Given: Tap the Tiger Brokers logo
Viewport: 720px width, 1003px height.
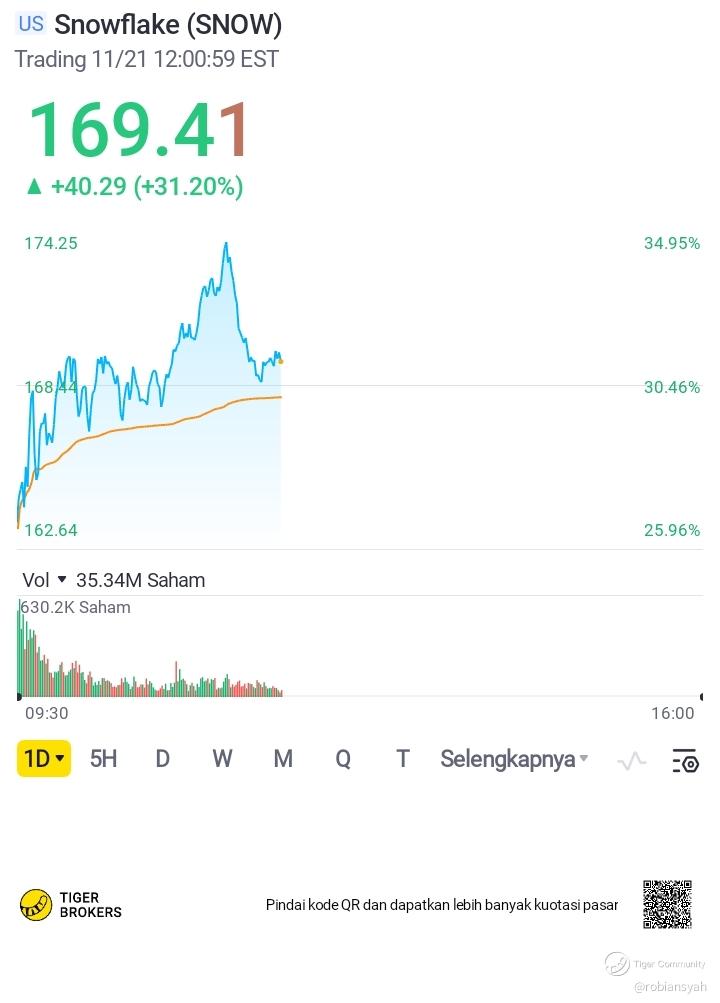Looking at the screenshot, I should click(36, 905).
